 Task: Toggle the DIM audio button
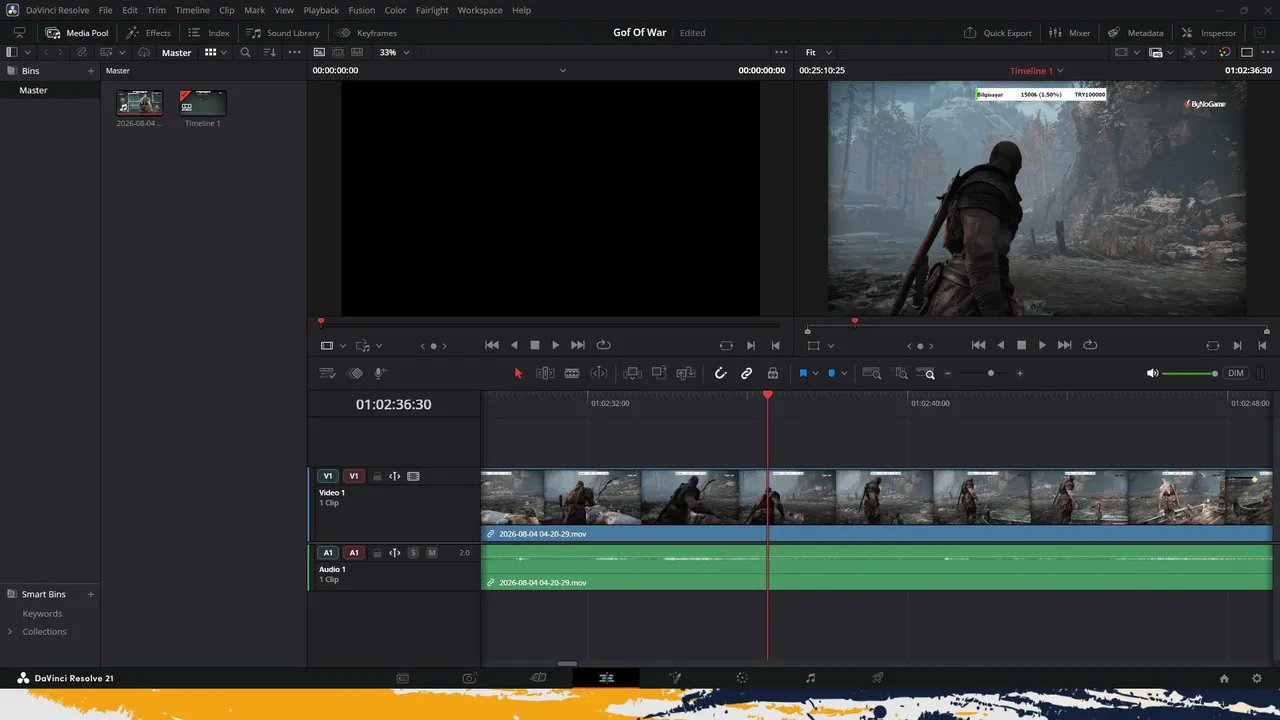point(1236,373)
